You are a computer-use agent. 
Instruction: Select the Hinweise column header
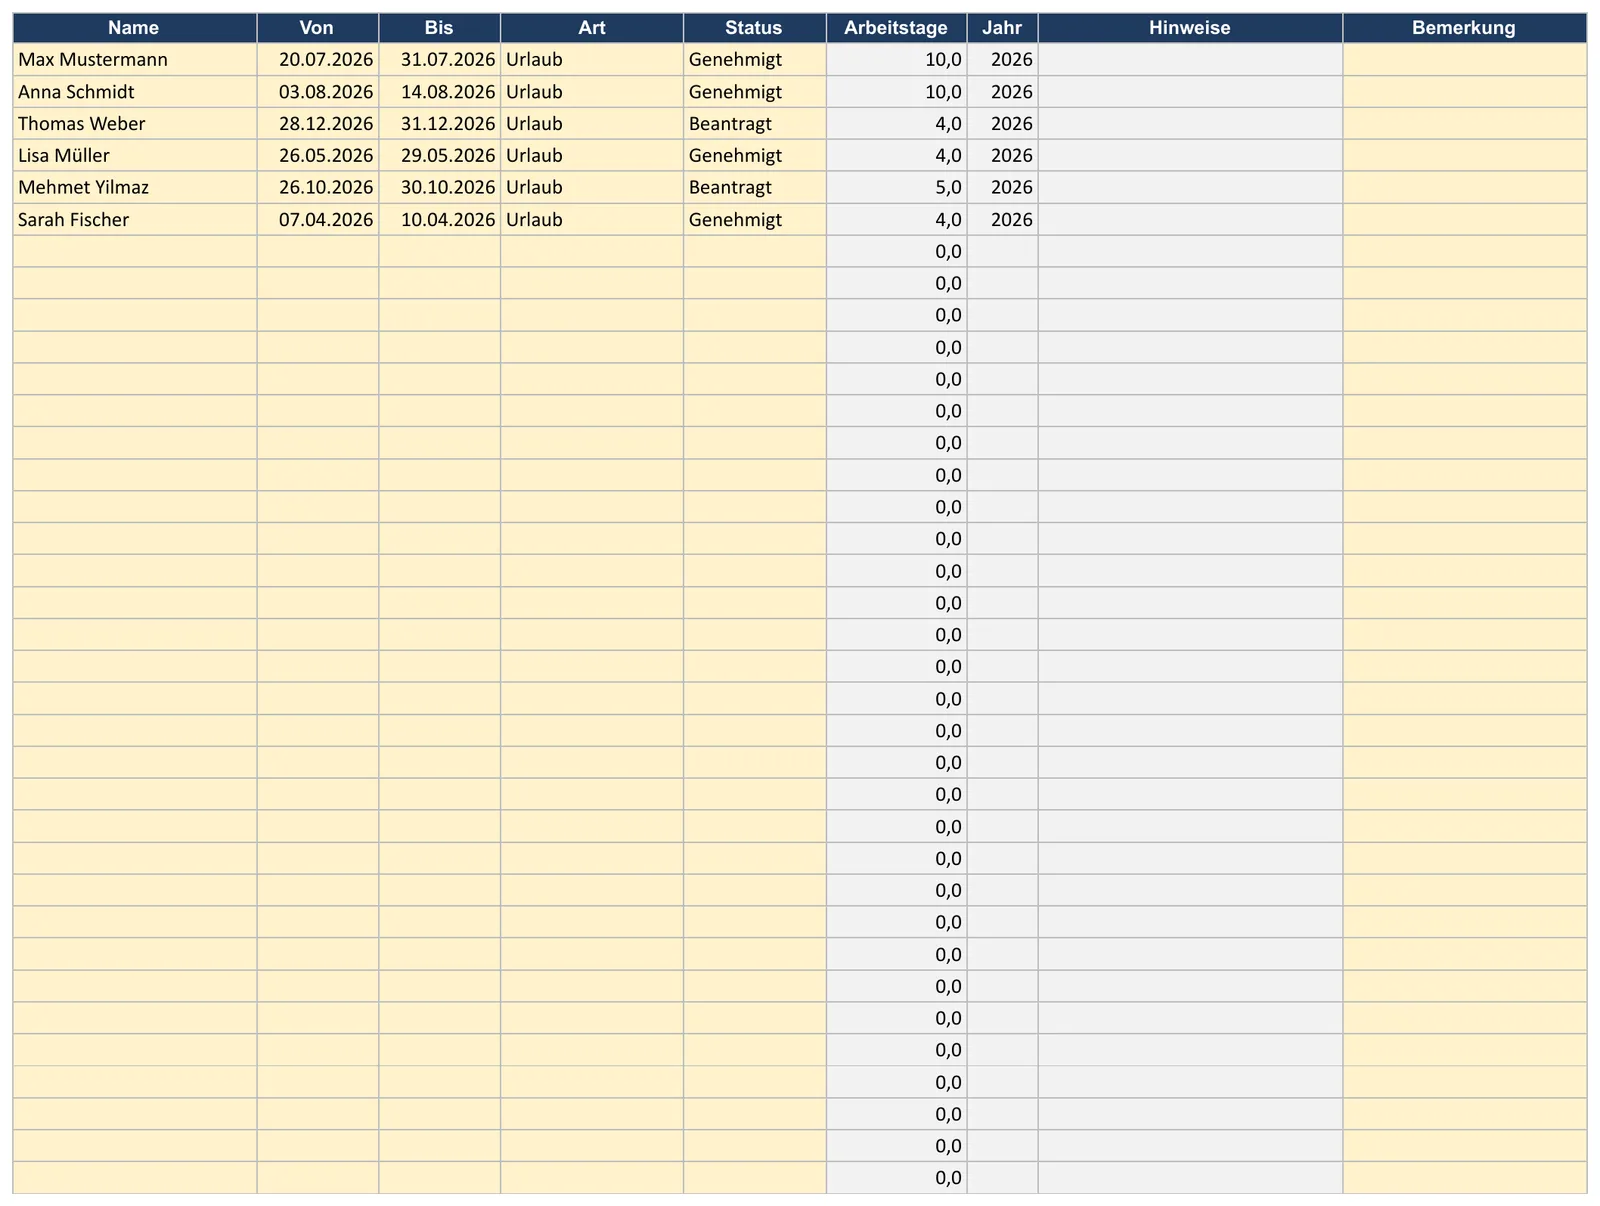coord(1190,28)
